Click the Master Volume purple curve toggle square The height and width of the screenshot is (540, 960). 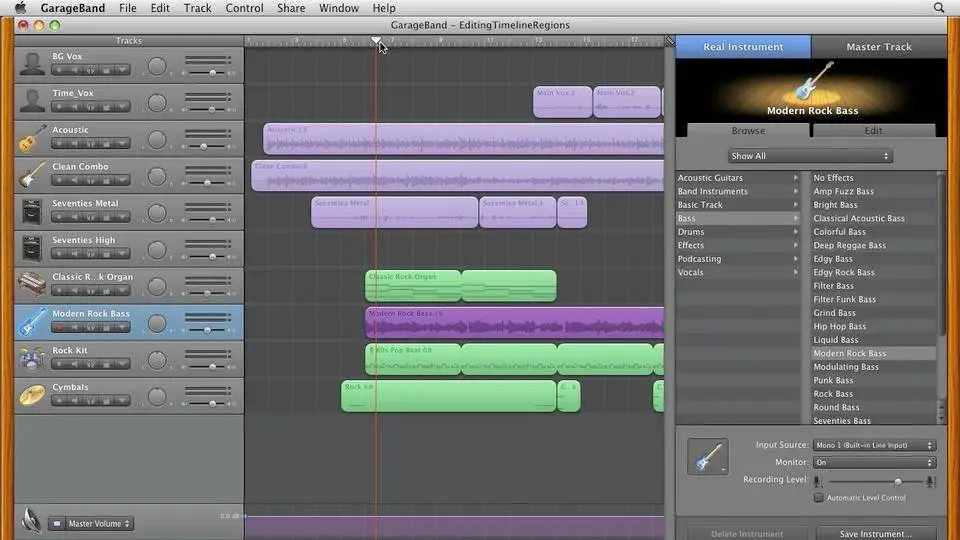(57, 523)
